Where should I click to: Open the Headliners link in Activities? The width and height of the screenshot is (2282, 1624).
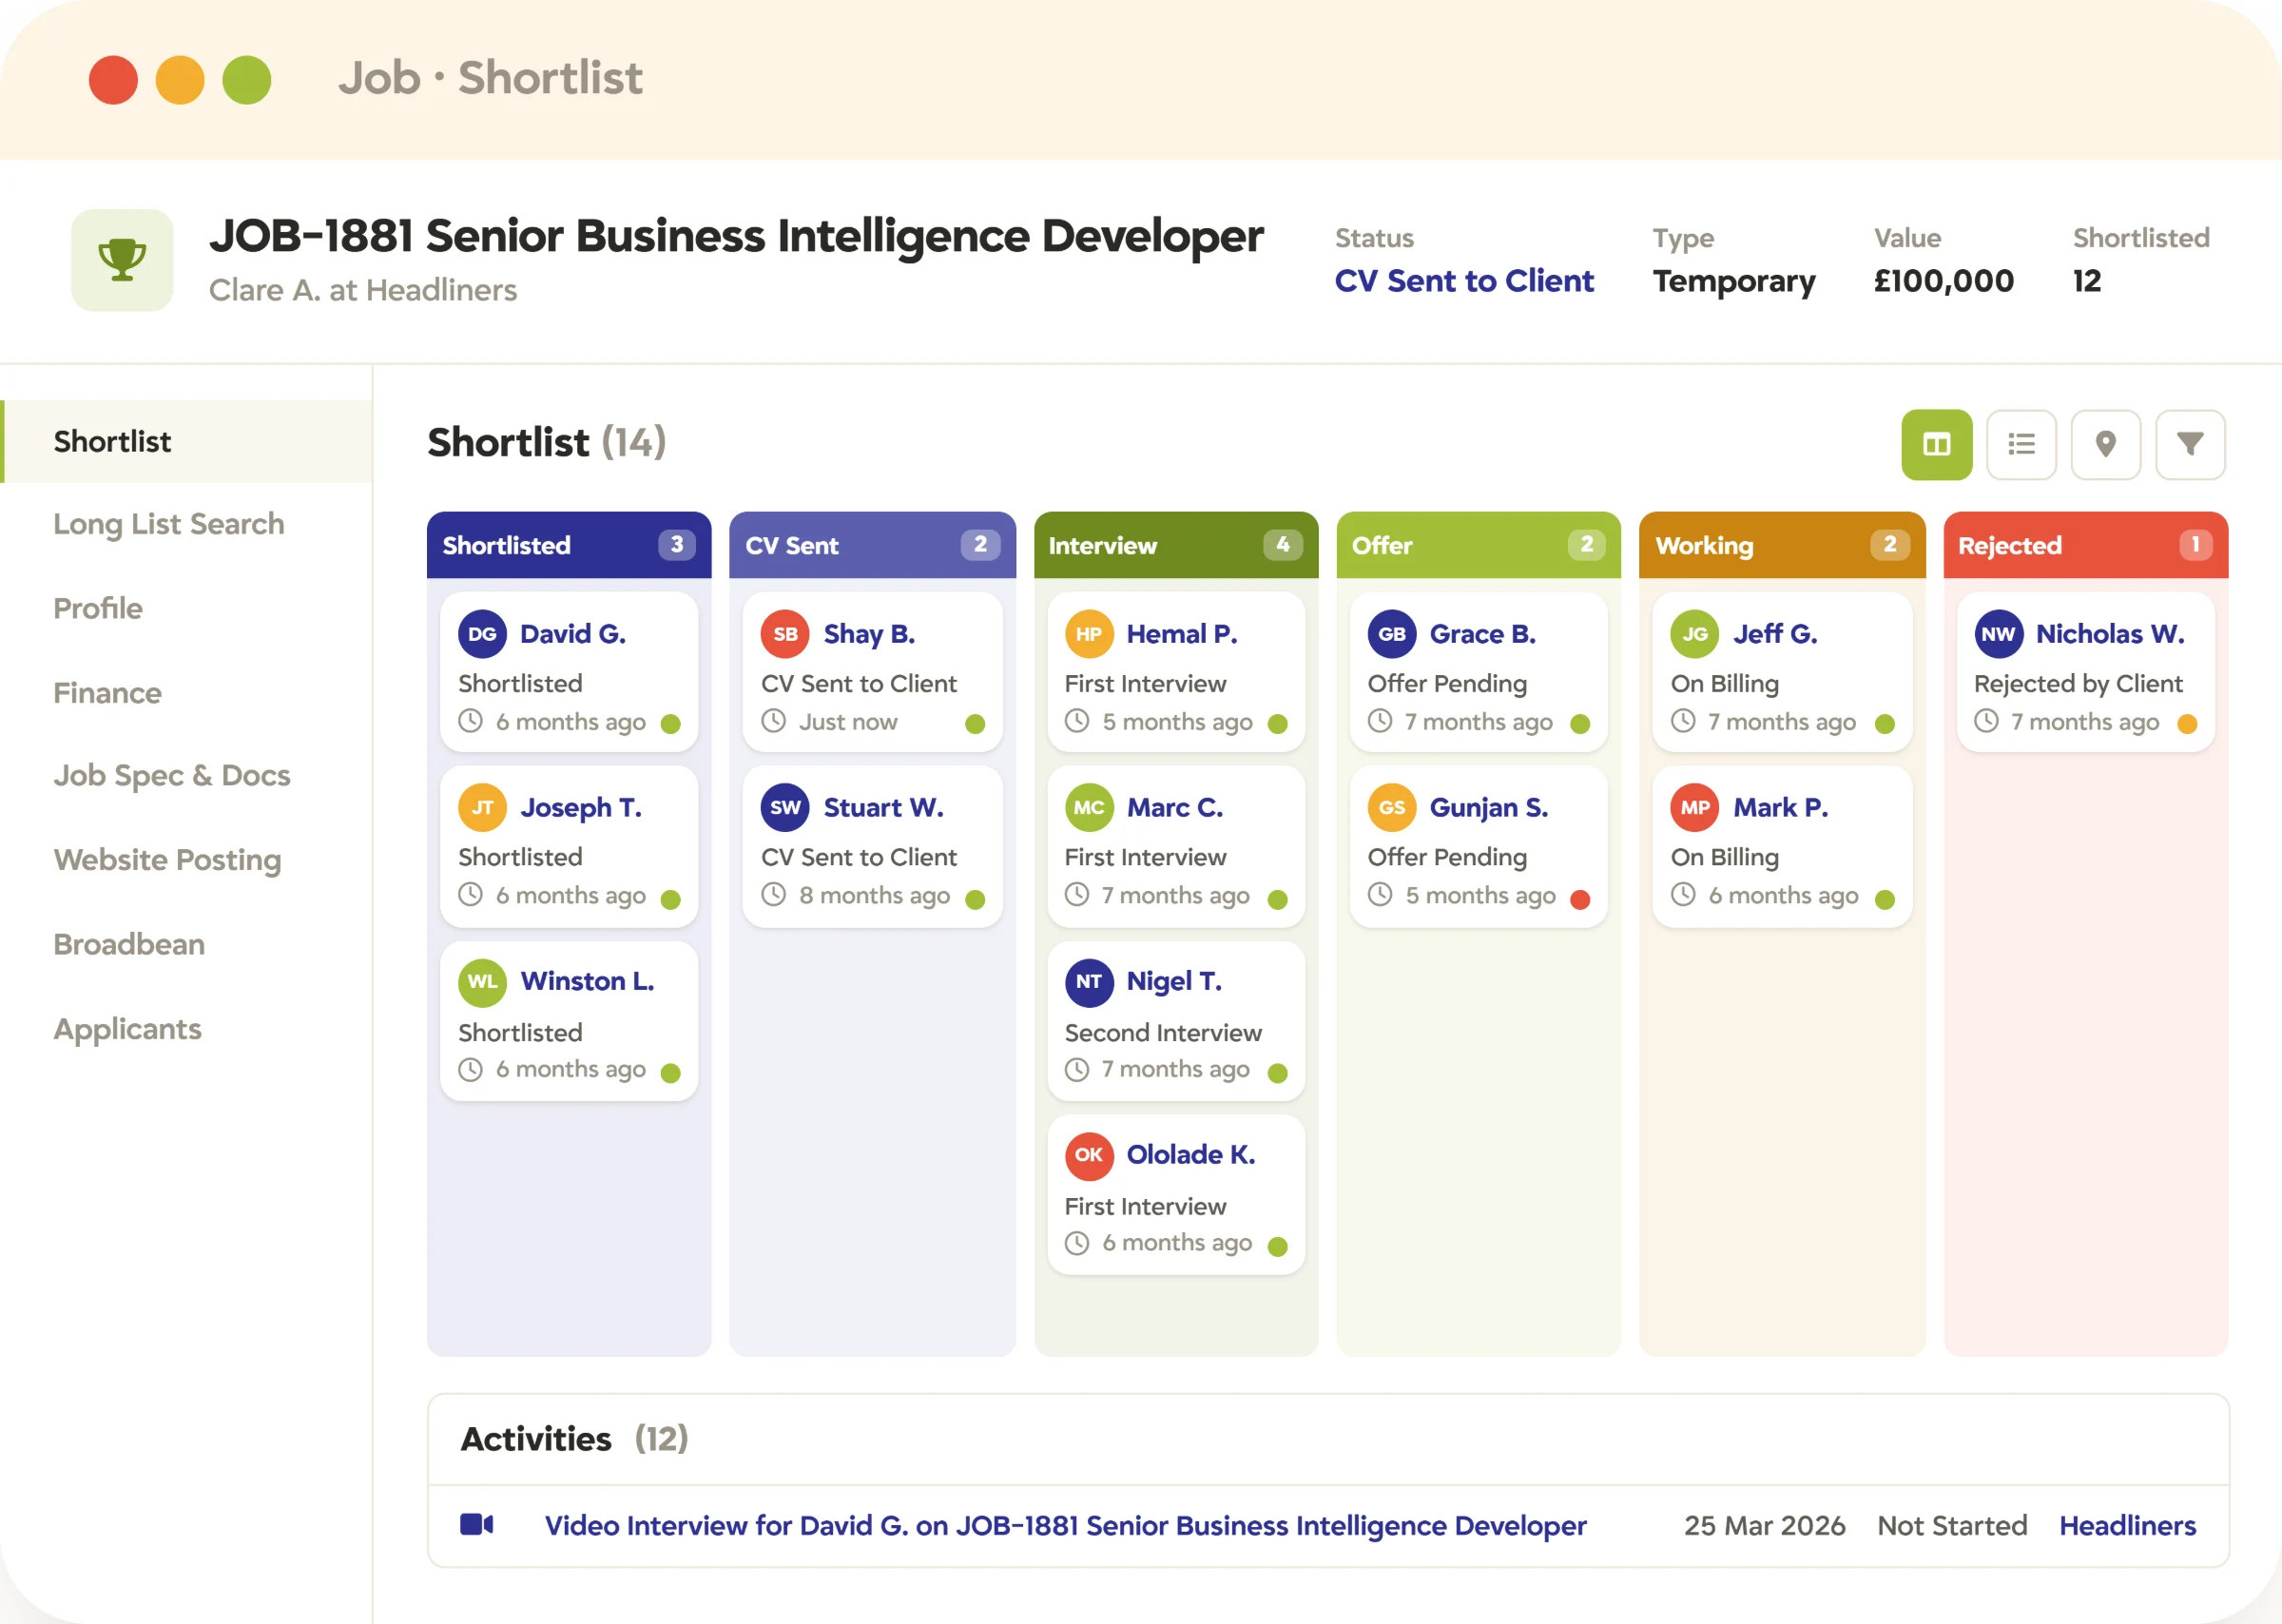[2127, 1525]
